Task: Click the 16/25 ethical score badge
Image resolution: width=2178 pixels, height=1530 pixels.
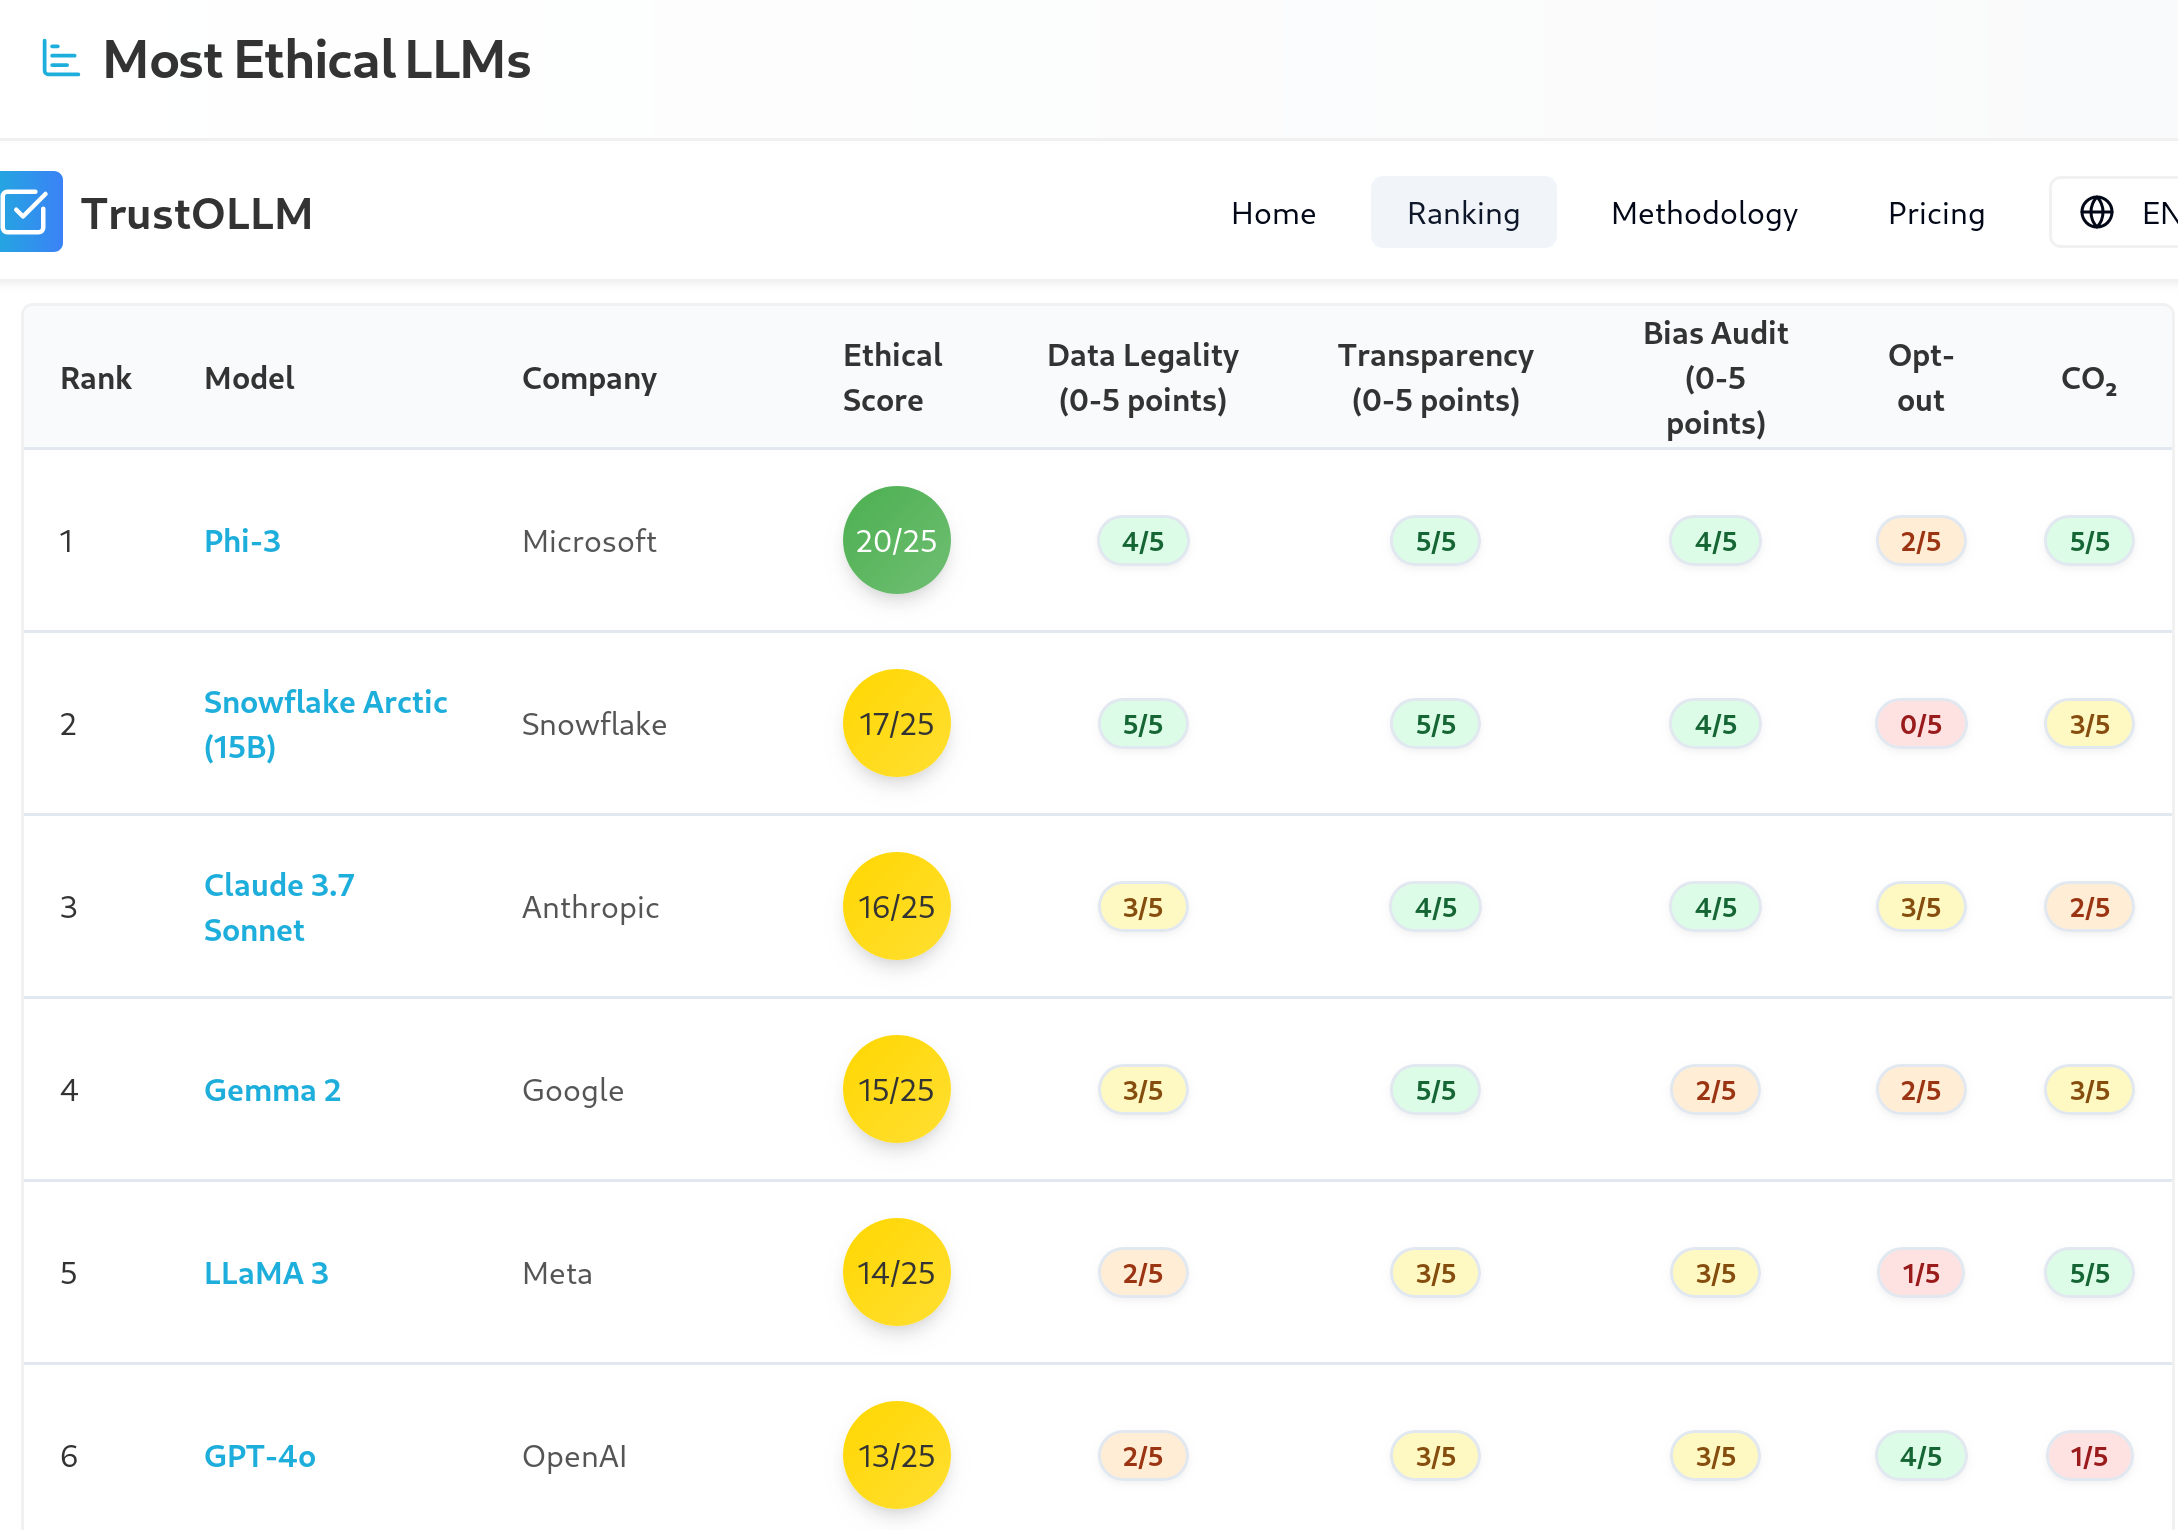Action: pyautogui.click(x=896, y=907)
